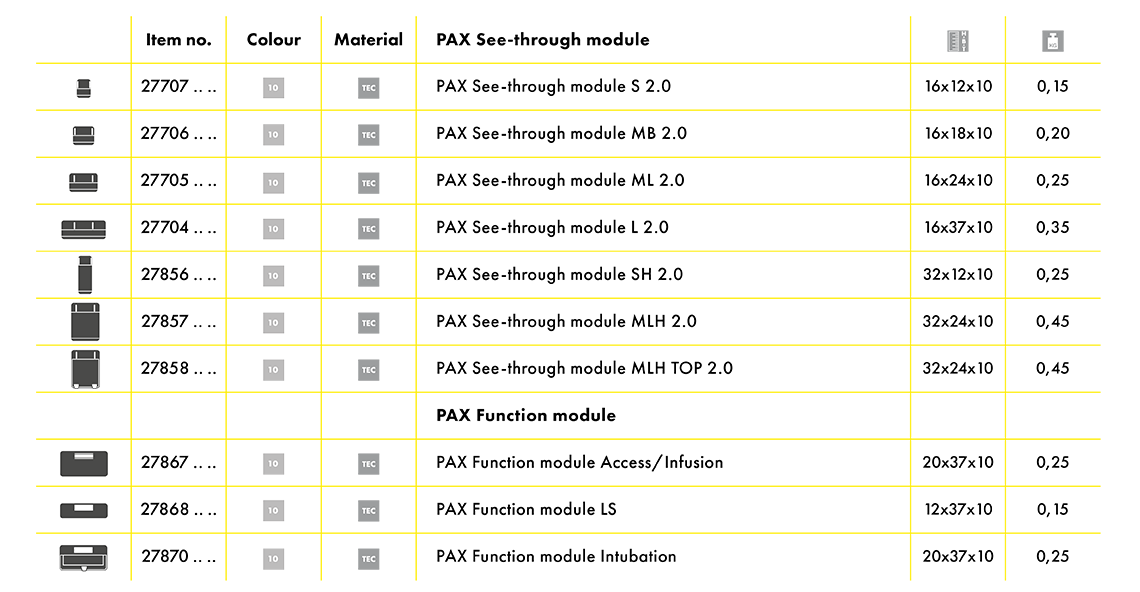The width and height of the screenshot is (1140, 592).
Task: Select the module S 2.0 product thumbnail
Action: click(84, 88)
